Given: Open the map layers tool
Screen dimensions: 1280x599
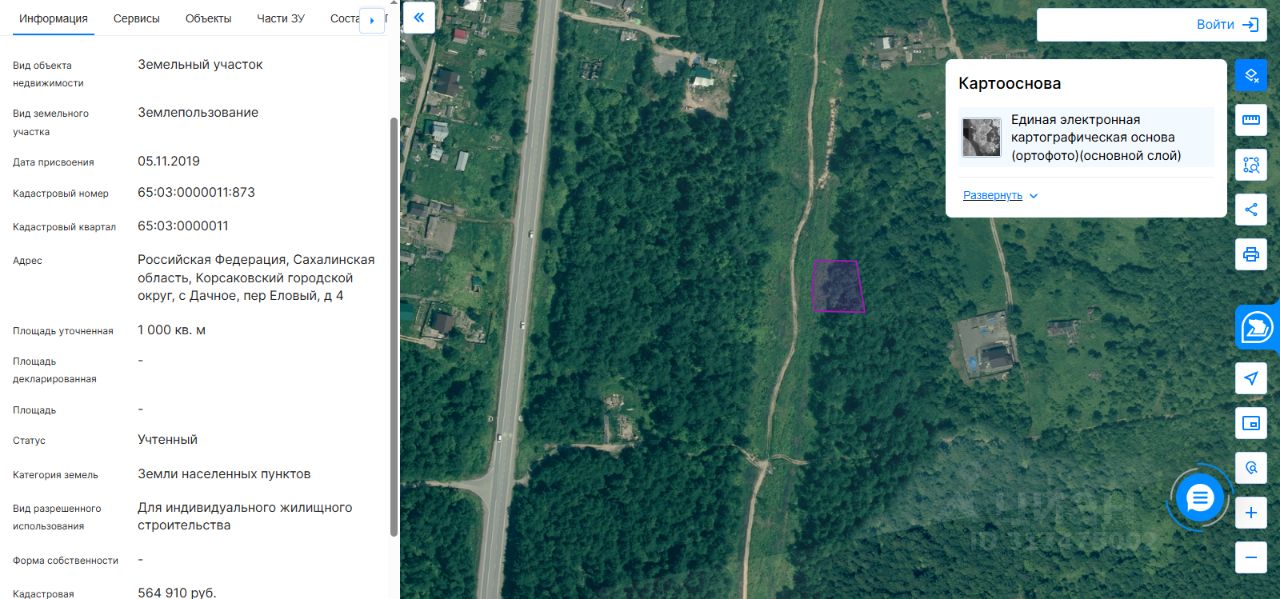Looking at the screenshot, I should click(1250, 75).
